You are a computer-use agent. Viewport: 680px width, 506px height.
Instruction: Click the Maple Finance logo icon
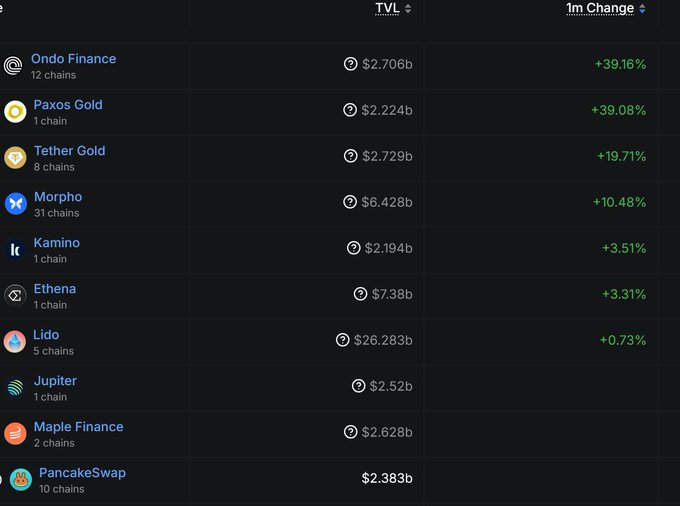pos(15,434)
